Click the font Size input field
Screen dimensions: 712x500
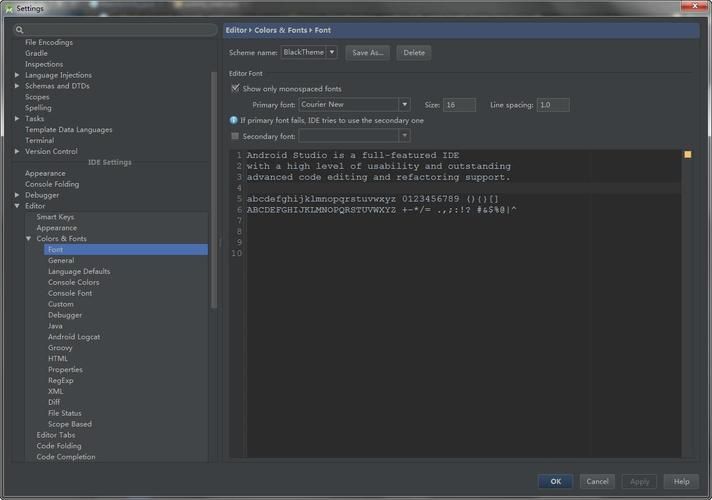pyautogui.click(x=459, y=104)
